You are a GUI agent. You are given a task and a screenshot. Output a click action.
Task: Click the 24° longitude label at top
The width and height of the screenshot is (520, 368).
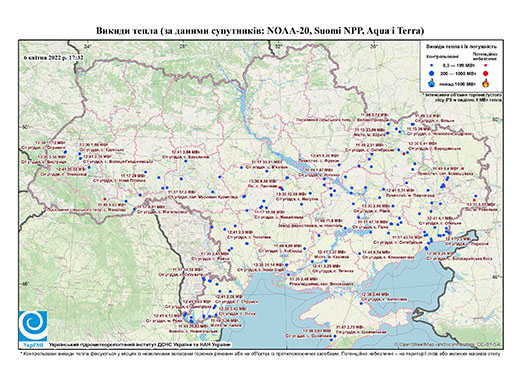tap(88, 46)
